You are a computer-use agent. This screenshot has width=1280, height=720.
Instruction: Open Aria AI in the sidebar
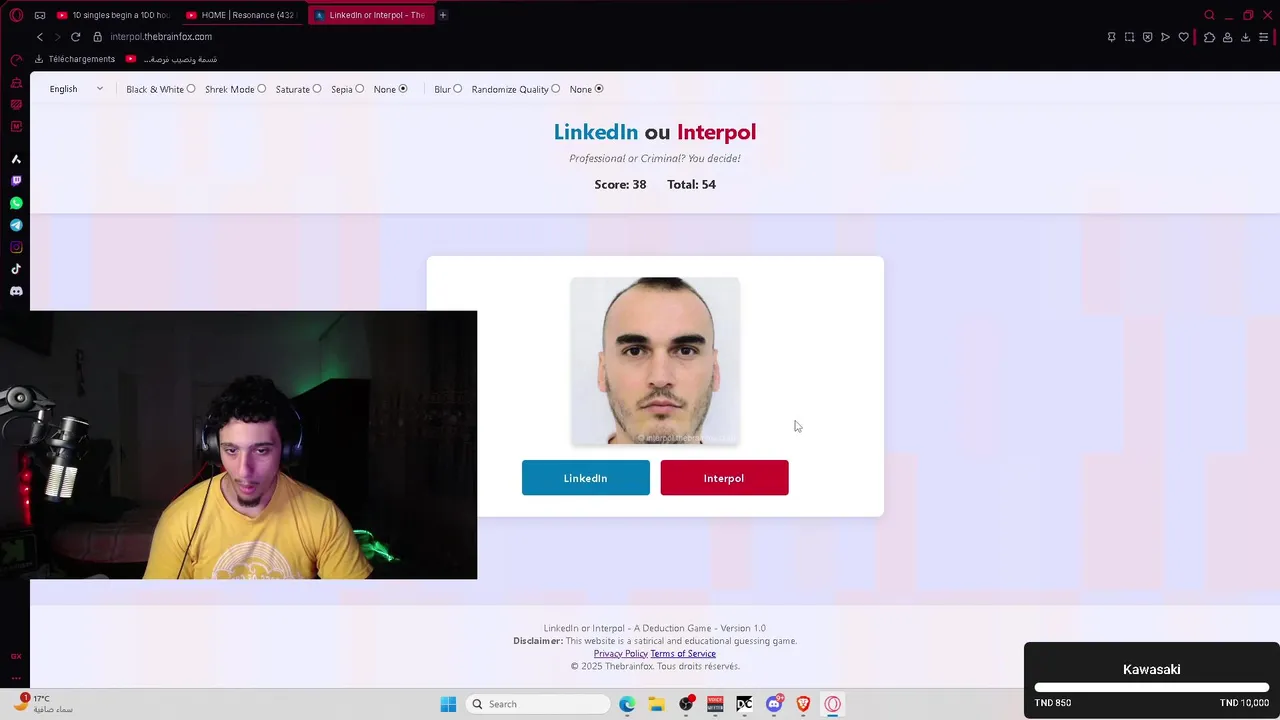click(x=16, y=159)
